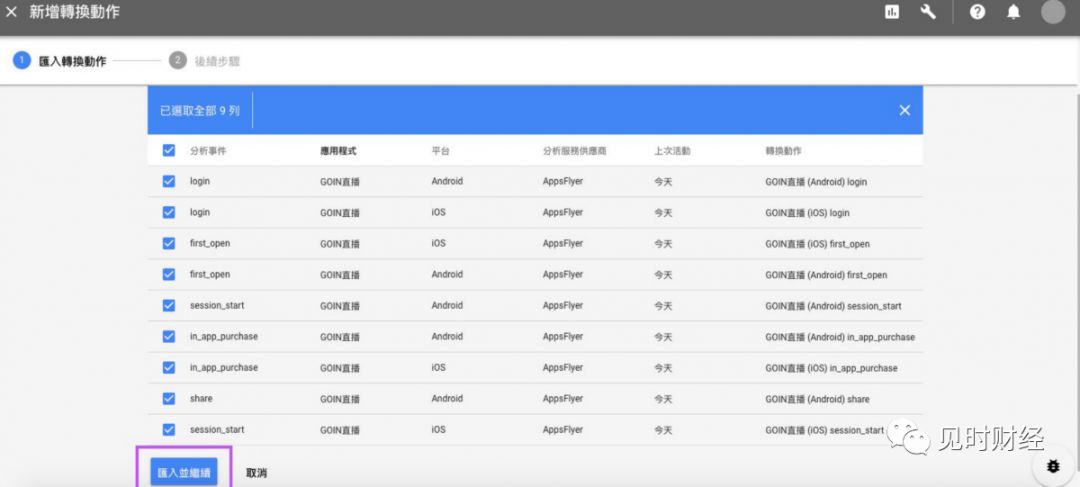This screenshot has height=487, width=1080.
Task: Toggle the select-all checkbox beside 分析事件
Action: 169,150
